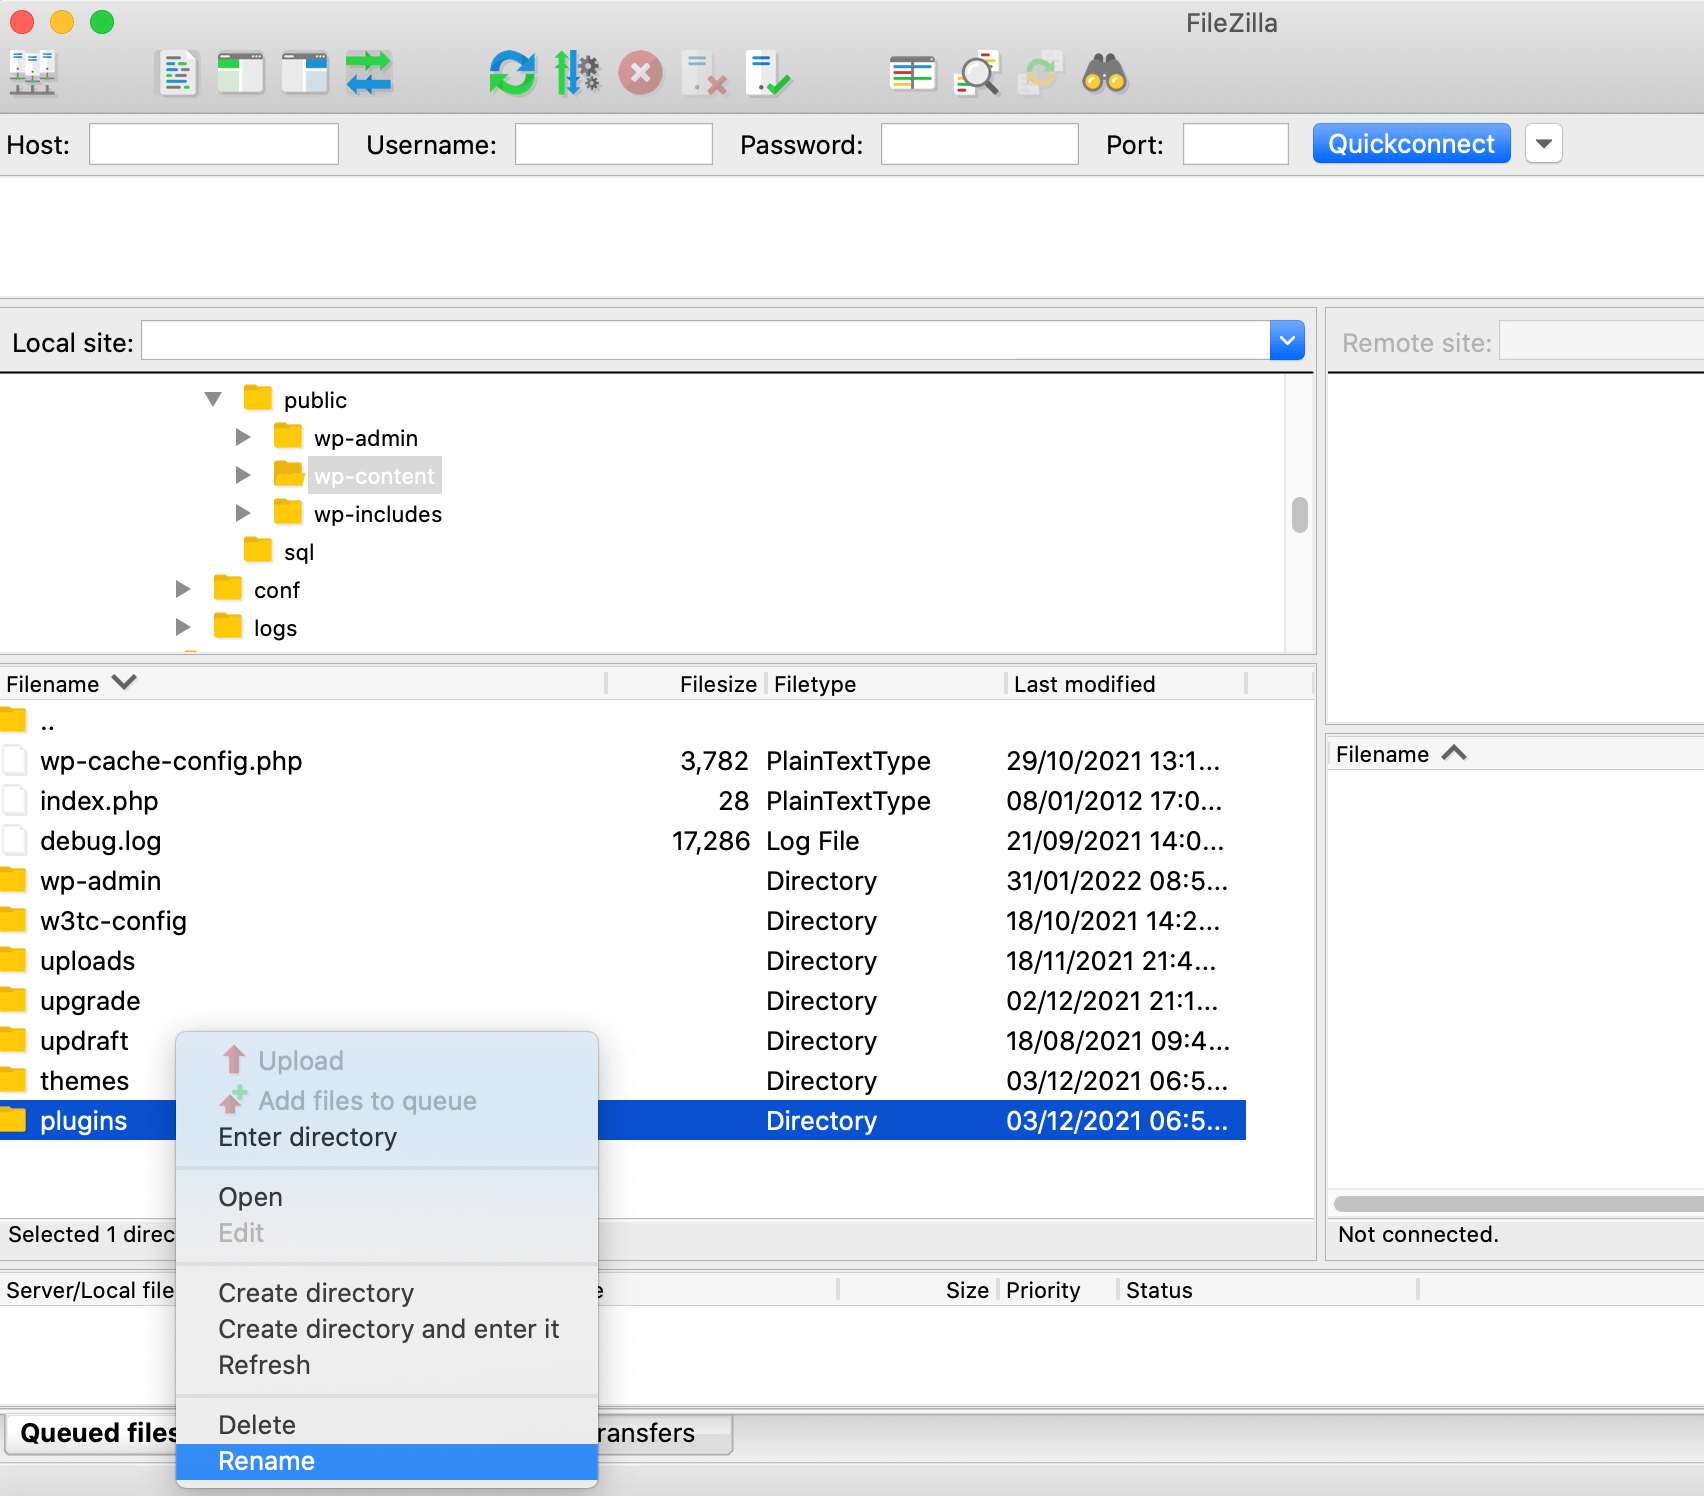Refresh file and folder lists icon
Image resolution: width=1704 pixels, height=1496 pixels.
(513, 73)
